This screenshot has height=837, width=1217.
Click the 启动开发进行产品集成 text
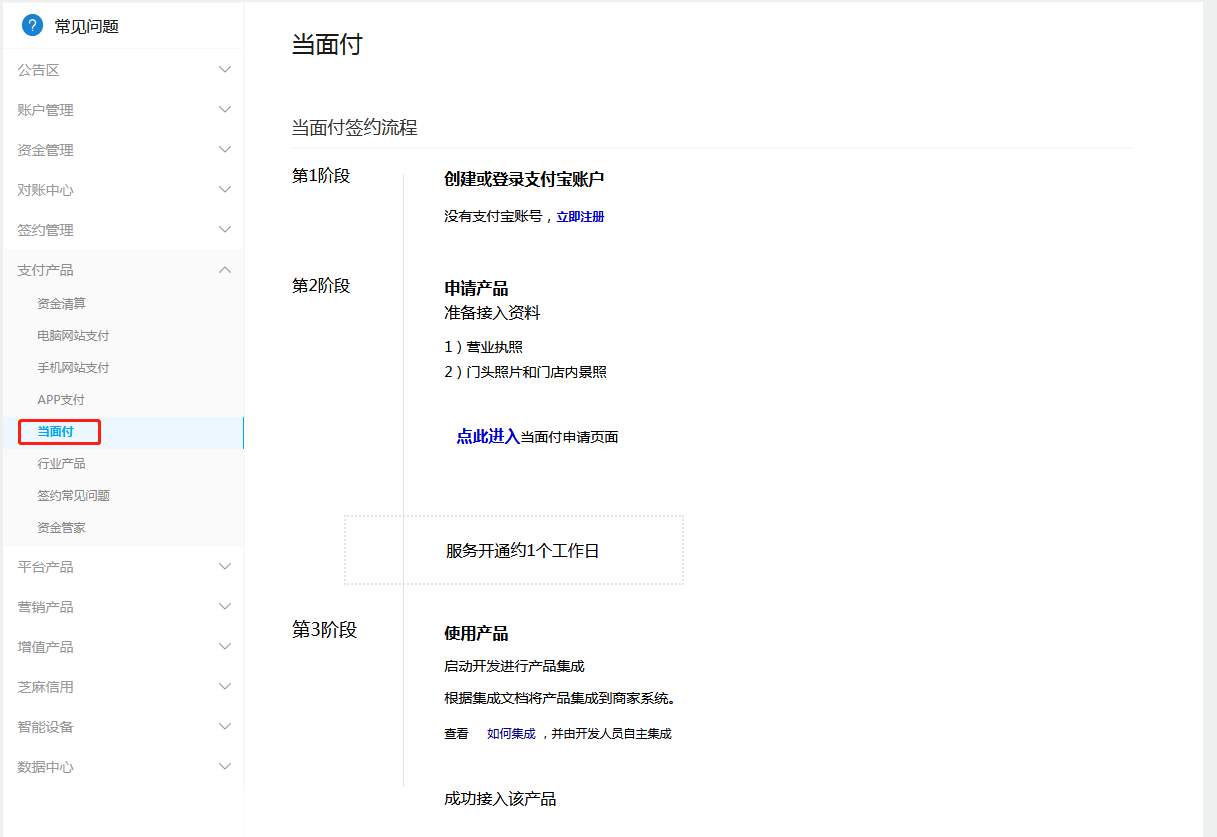tap(514, 666)
